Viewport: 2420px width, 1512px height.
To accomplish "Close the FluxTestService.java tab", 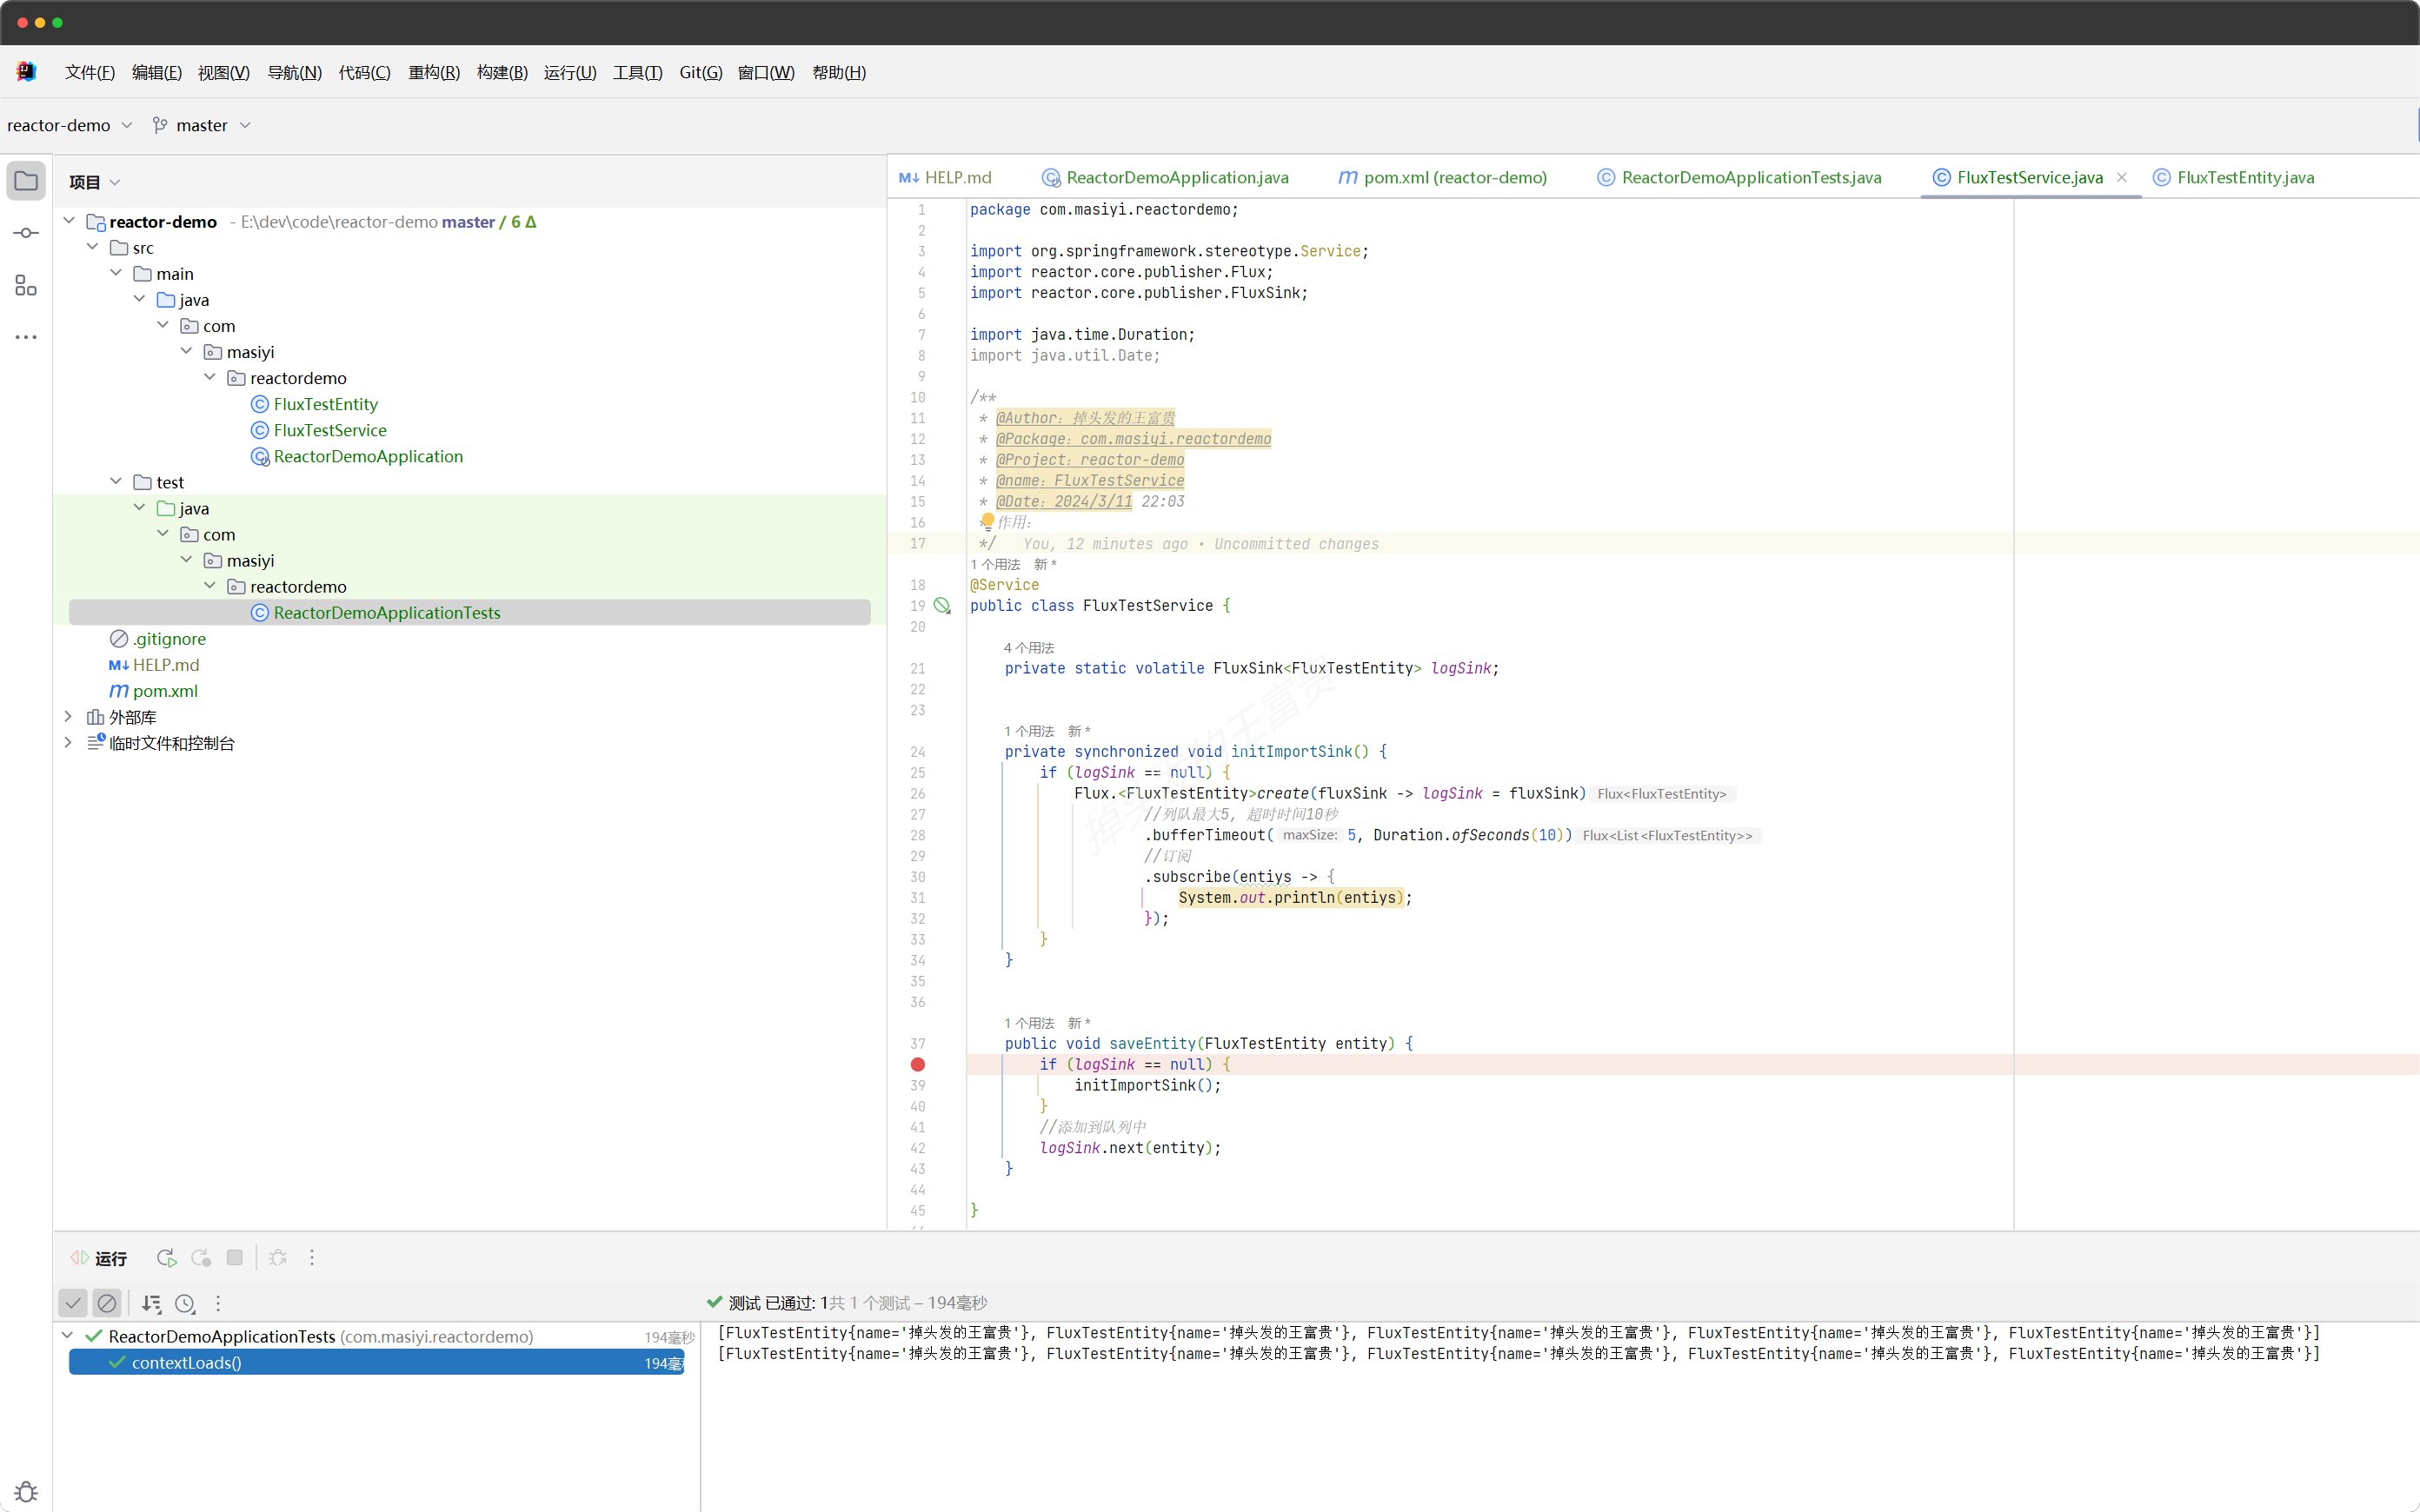I will 2121,177.
